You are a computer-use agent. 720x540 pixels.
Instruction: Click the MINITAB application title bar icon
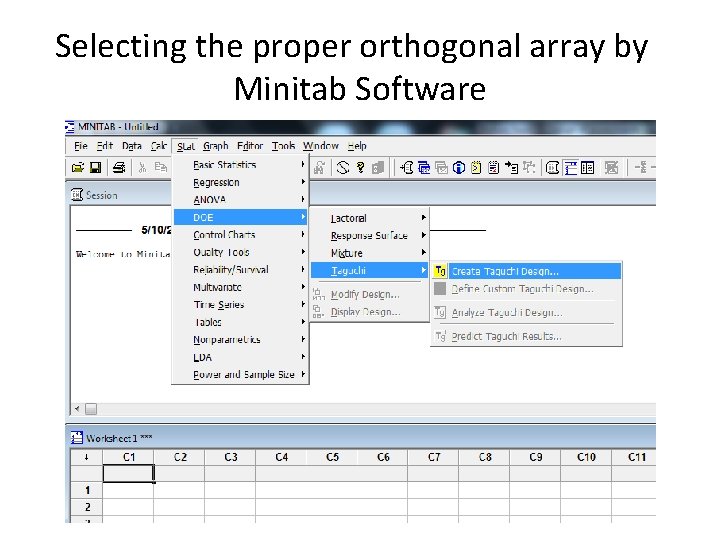[x=70, y=126]
